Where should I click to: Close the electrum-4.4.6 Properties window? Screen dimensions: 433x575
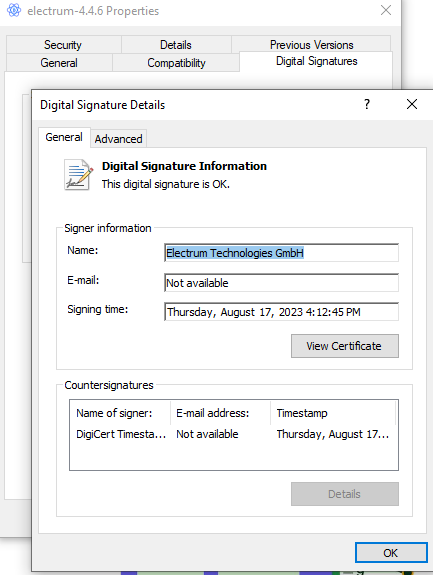(x=386, y=10)
